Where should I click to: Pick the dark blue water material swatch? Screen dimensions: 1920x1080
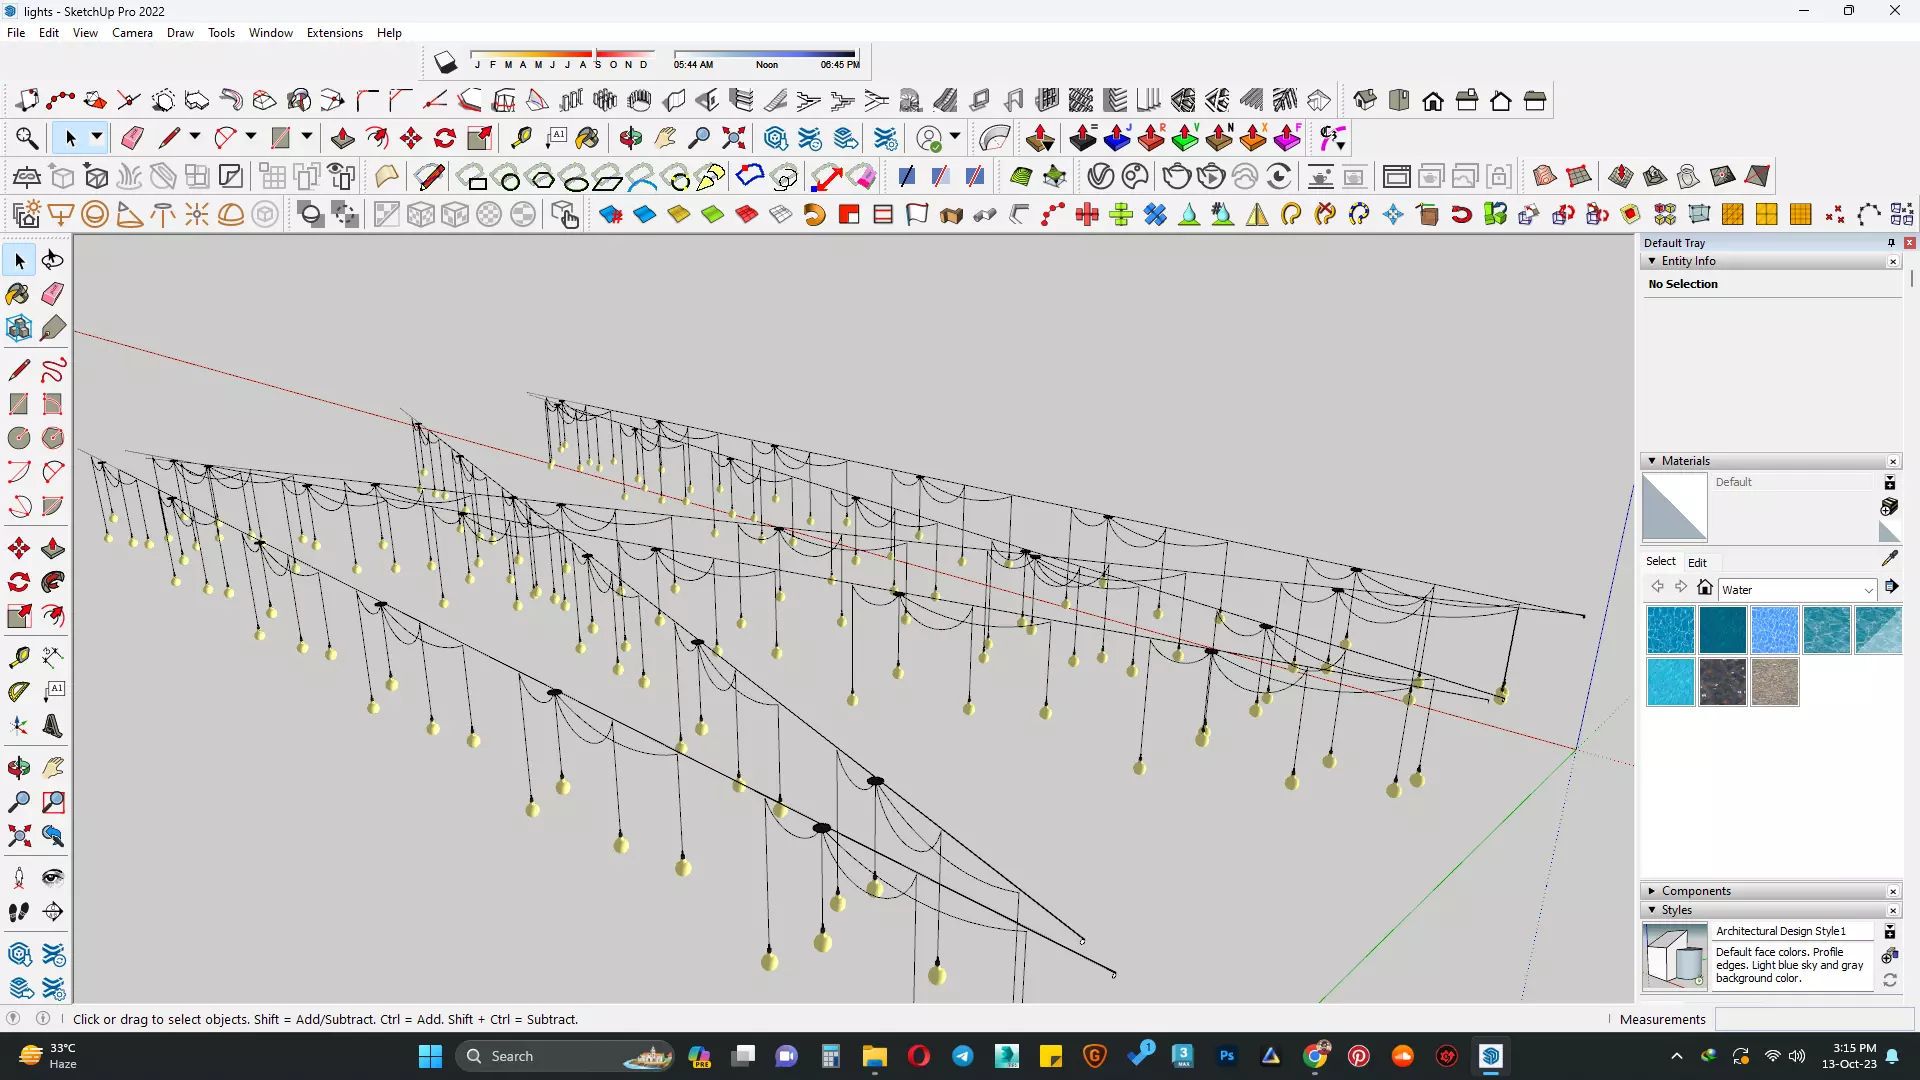(1722, 630)
